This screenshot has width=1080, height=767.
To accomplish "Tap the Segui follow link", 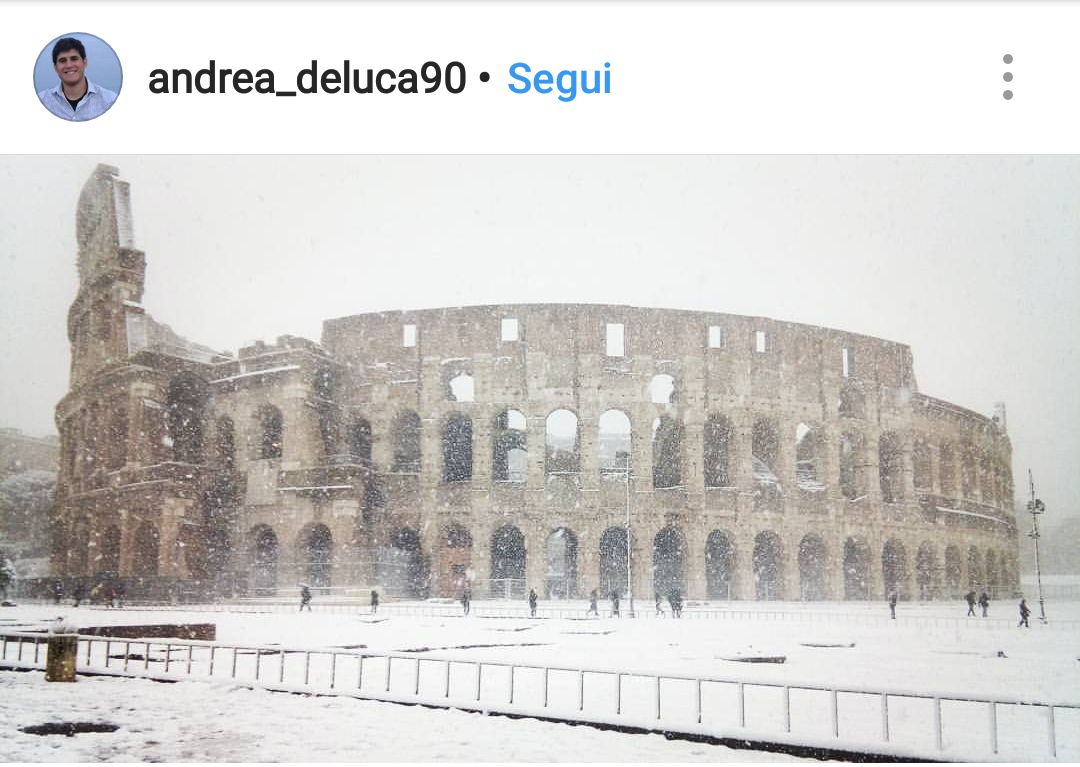I will (x=559, y=79).
